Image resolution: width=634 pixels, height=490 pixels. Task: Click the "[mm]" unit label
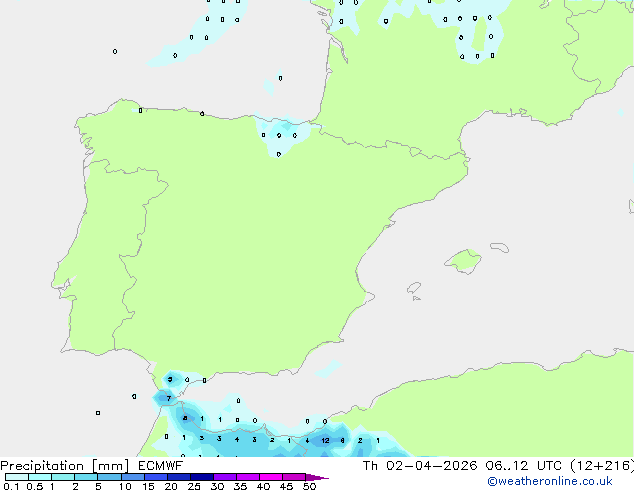coord(111,466)
